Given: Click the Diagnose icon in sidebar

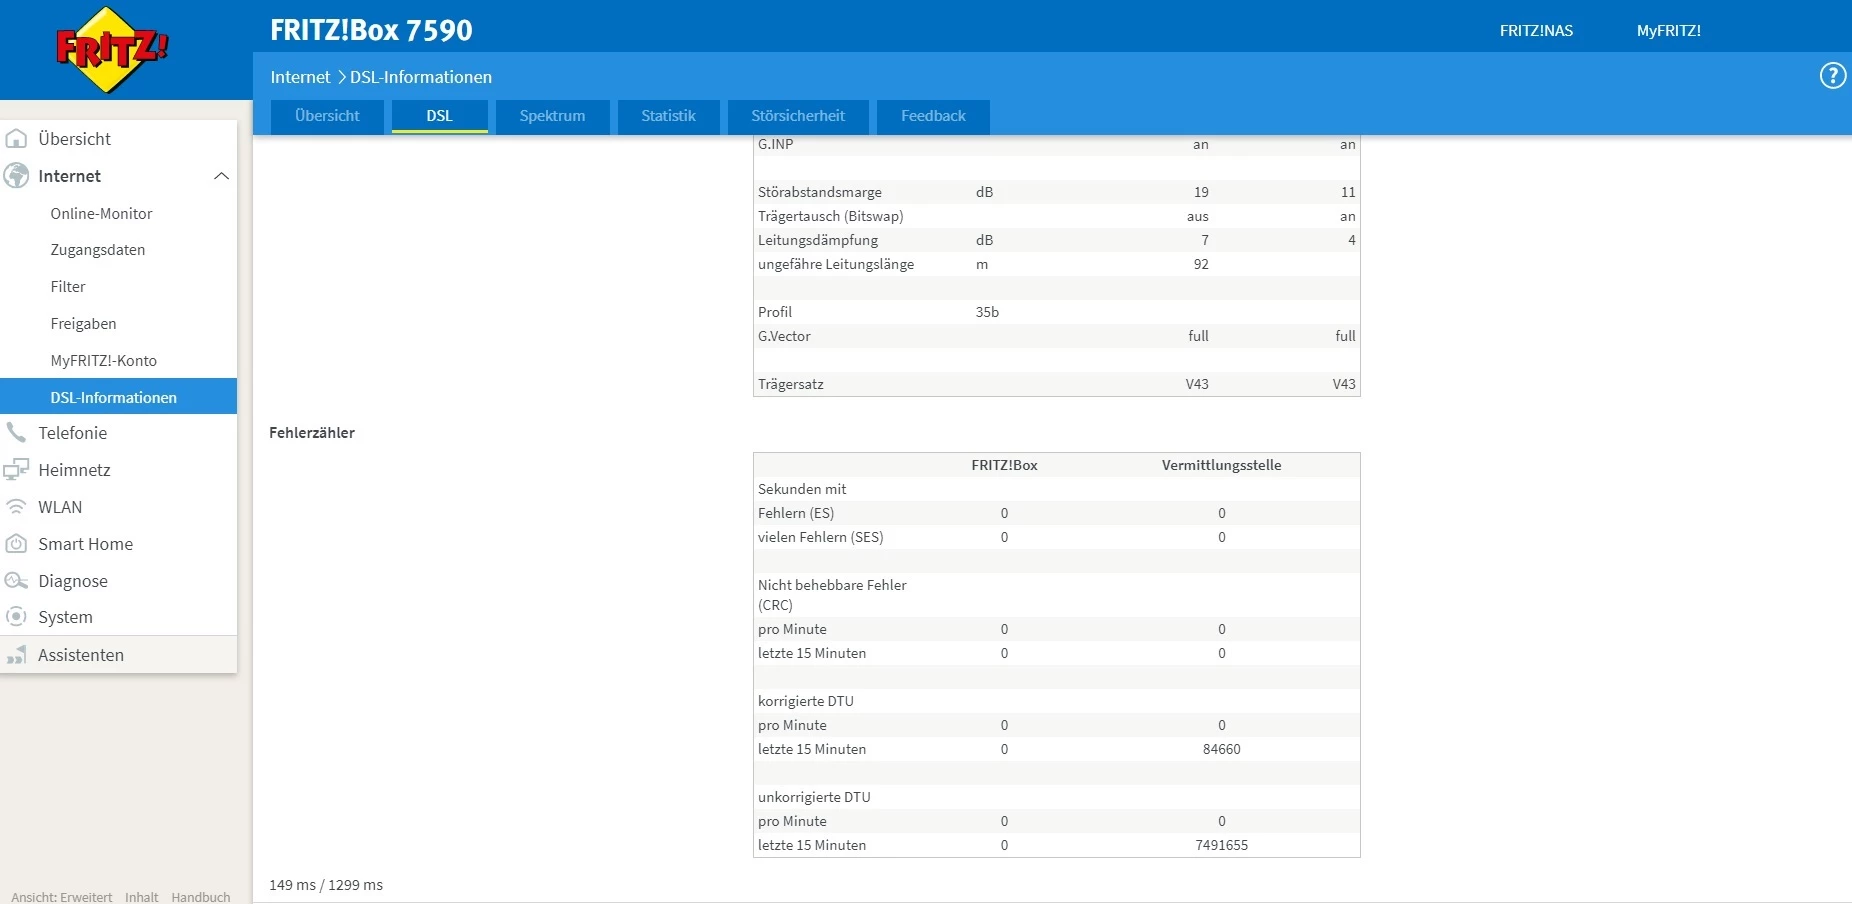Looking at the screenshot, I should click(16, 581).
